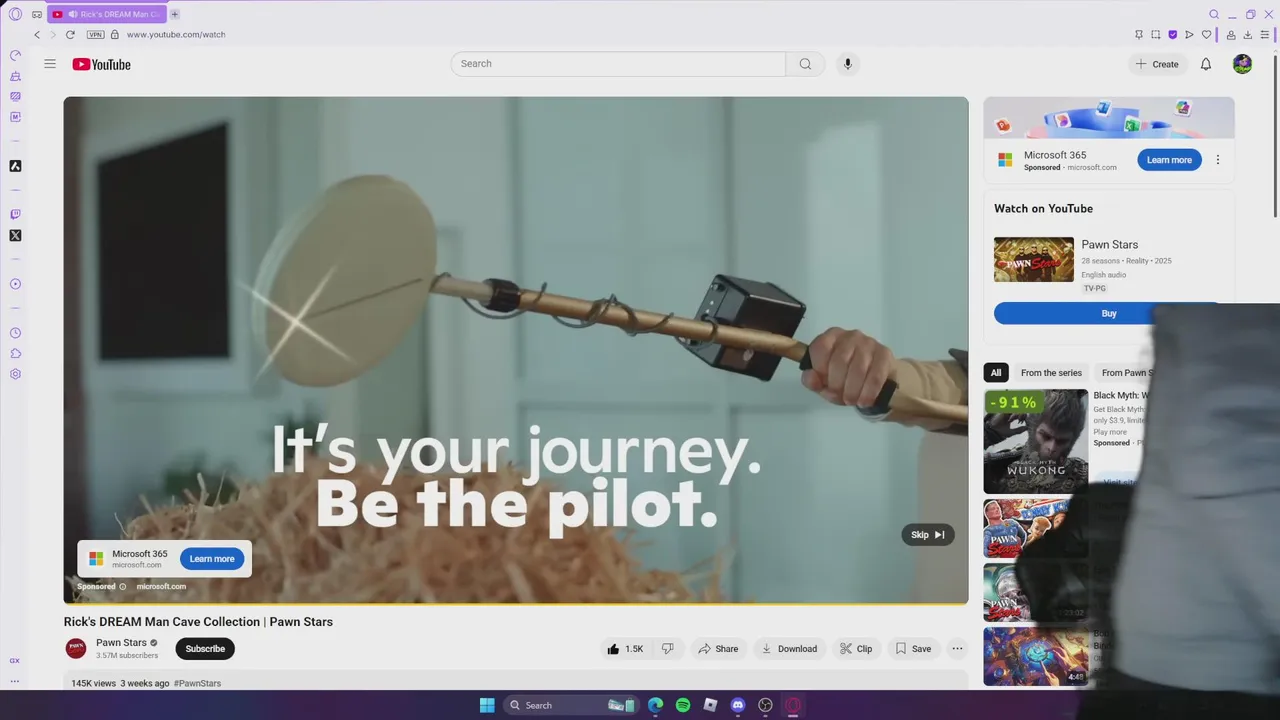Open the Sponsored info icon under video
1280x720 pixels.
coord(123,587)
